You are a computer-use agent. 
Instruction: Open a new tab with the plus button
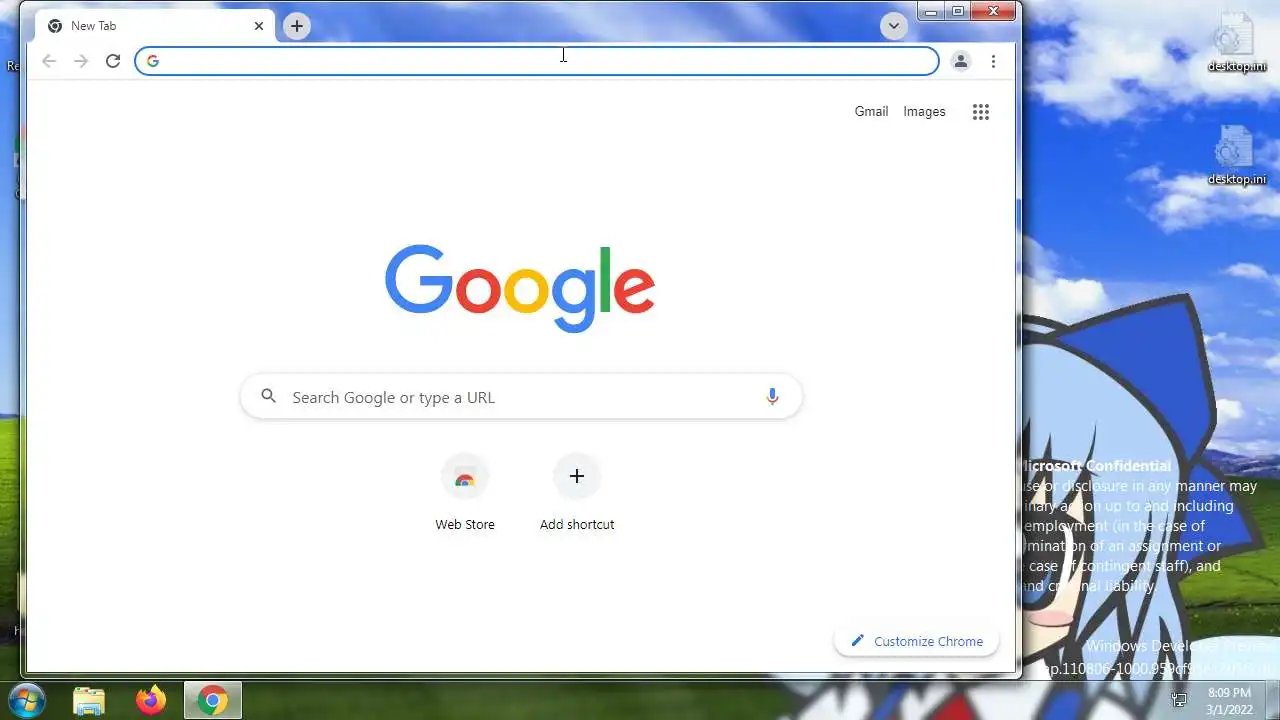click(297, 26)
